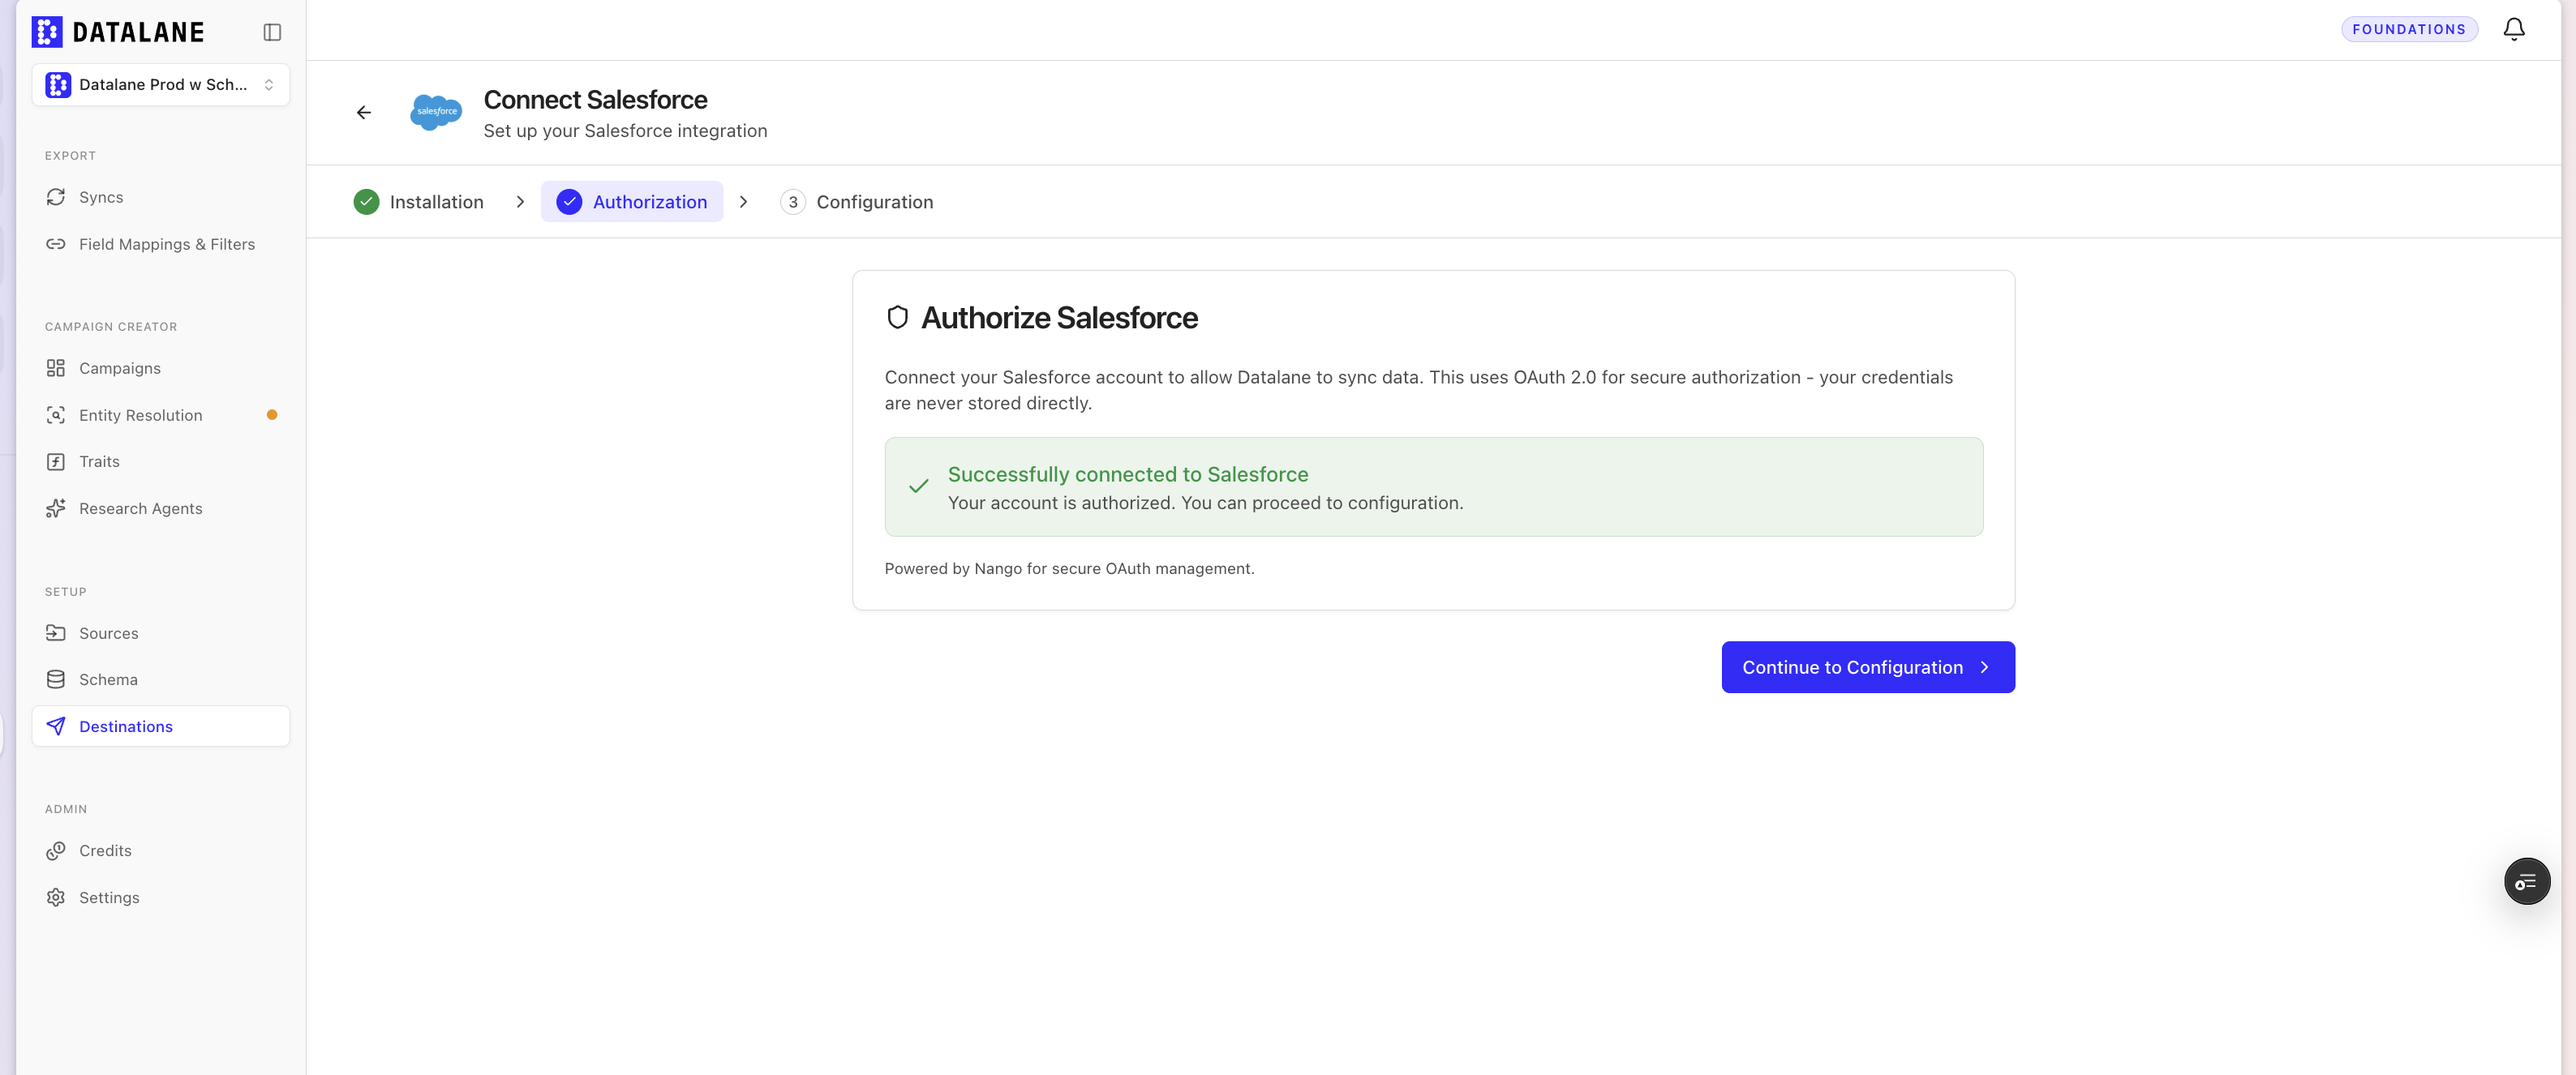
Task: Click the CAMPAIGN CREATOR section label
Action: [111, 326]
